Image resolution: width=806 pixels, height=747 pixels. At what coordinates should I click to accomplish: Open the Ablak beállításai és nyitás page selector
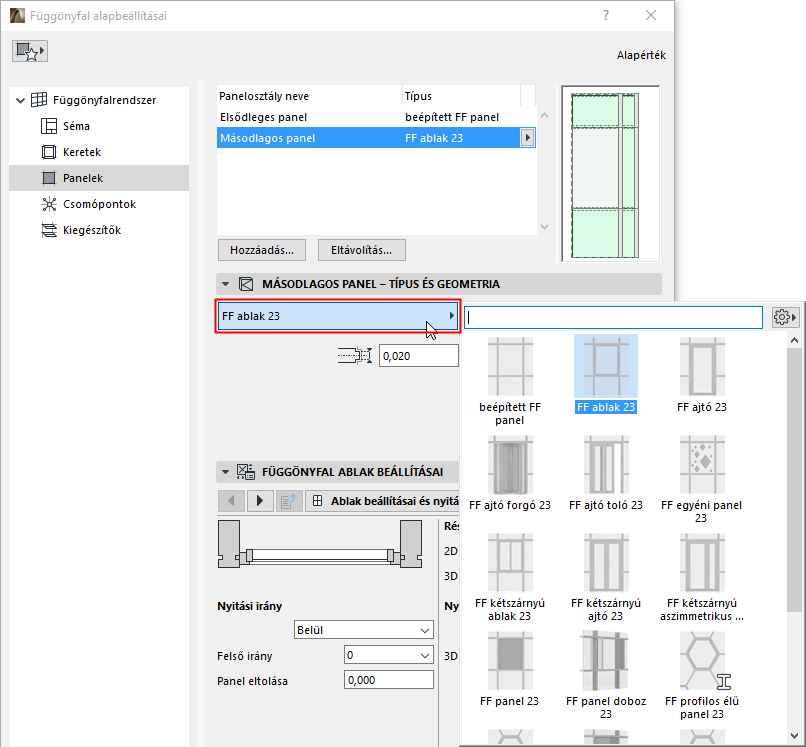pos(382,501)
